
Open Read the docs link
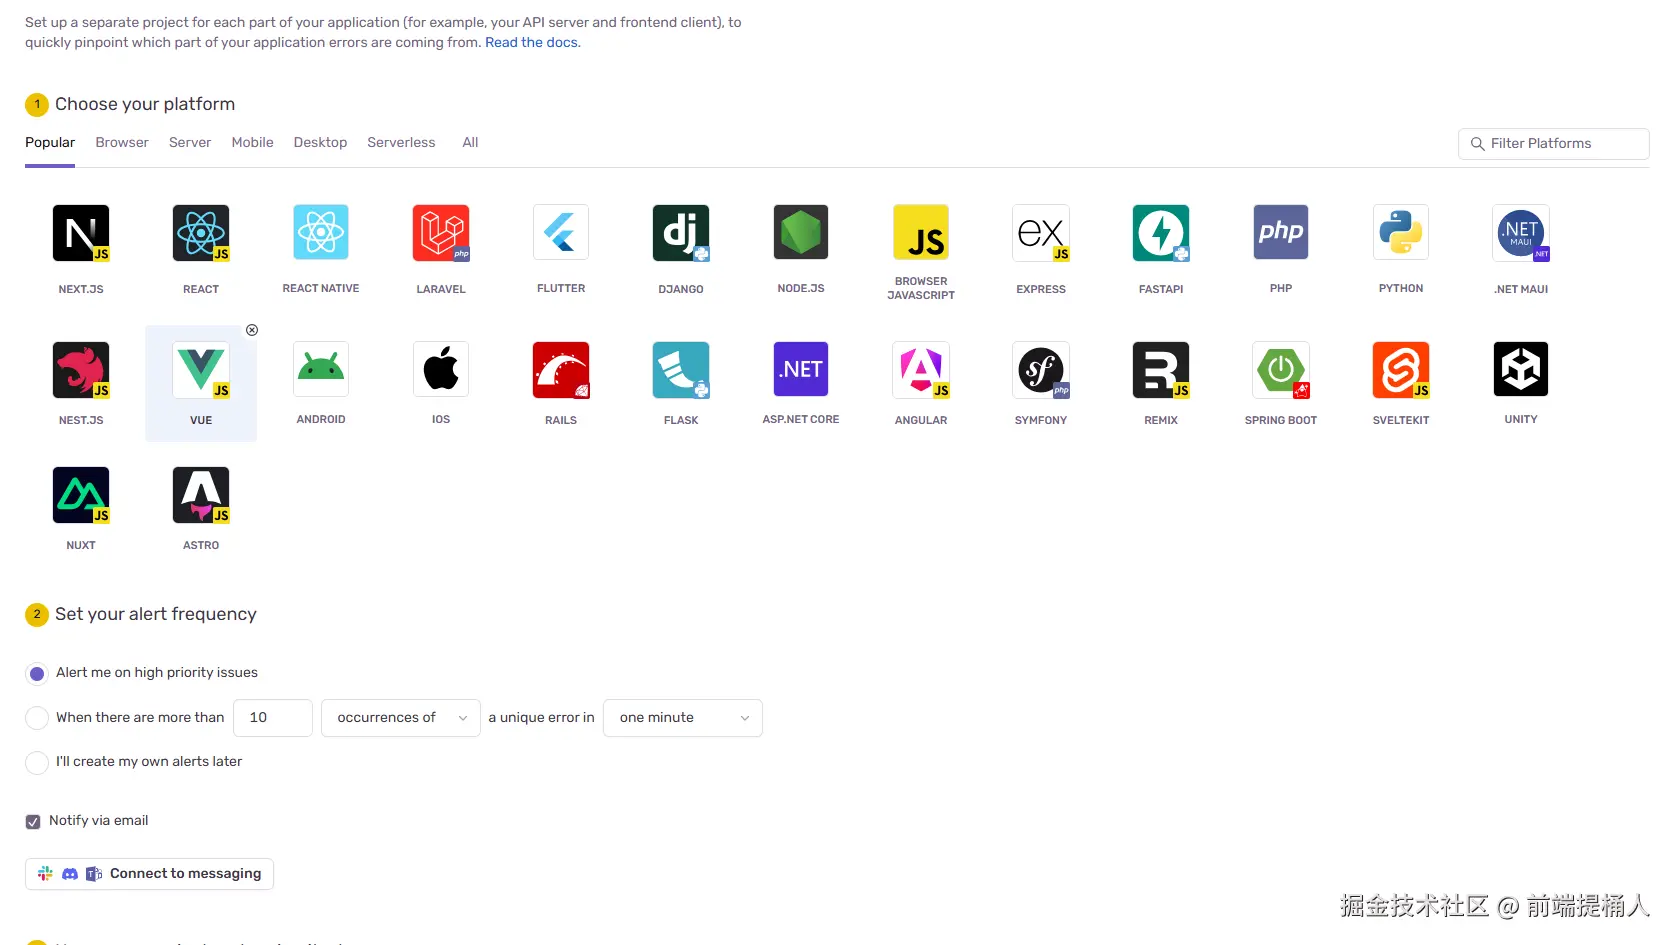point(531,42)
